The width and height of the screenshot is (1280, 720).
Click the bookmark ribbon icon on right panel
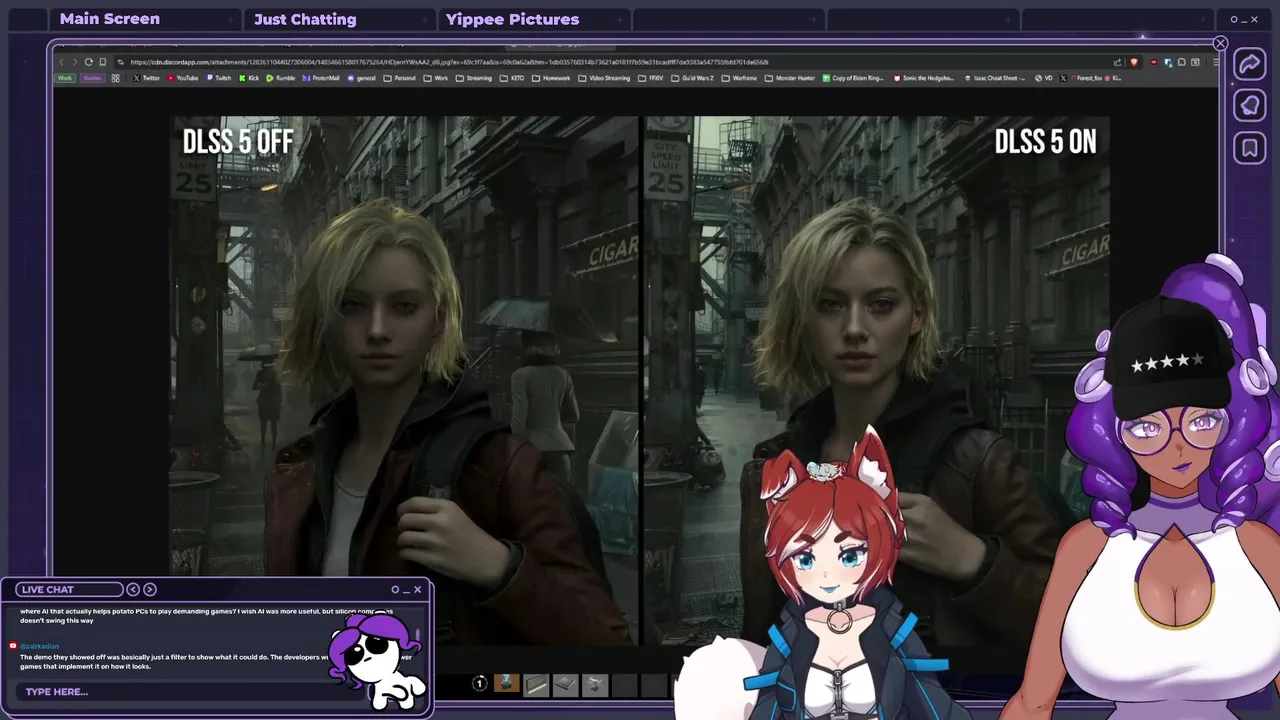pyautogui.click(x=1249, y=148)
